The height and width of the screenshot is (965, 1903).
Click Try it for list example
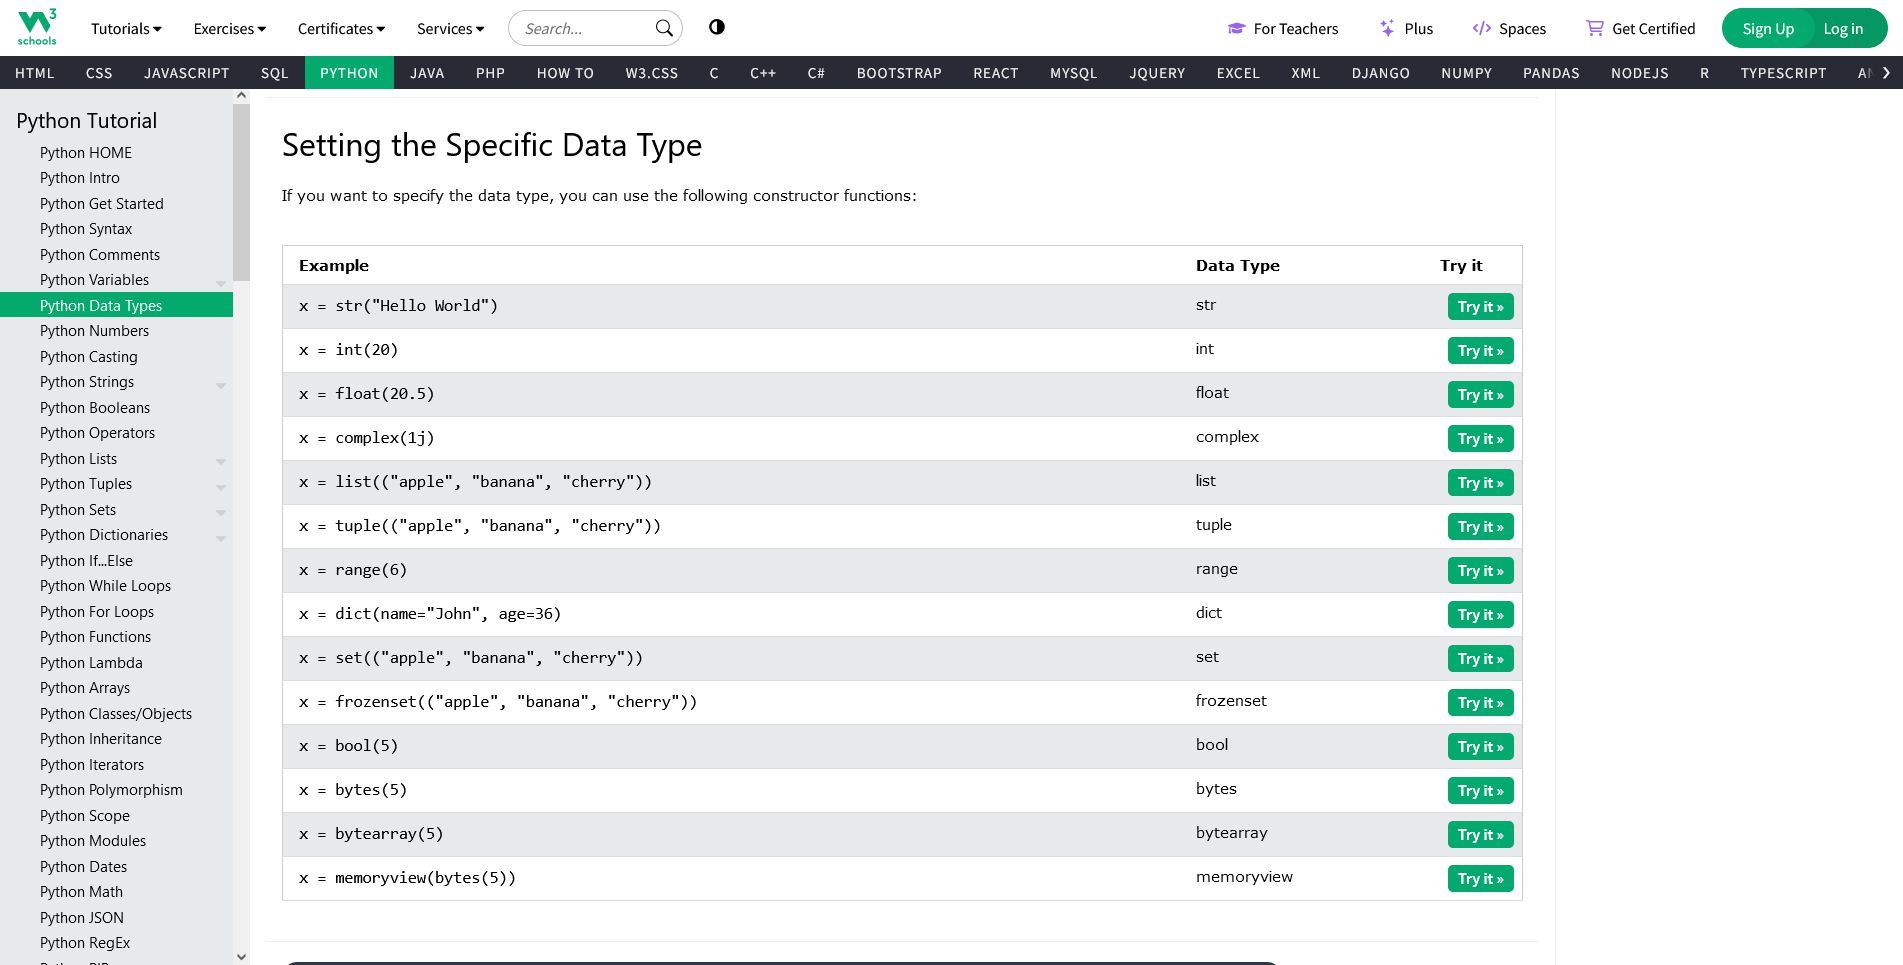1480,483
